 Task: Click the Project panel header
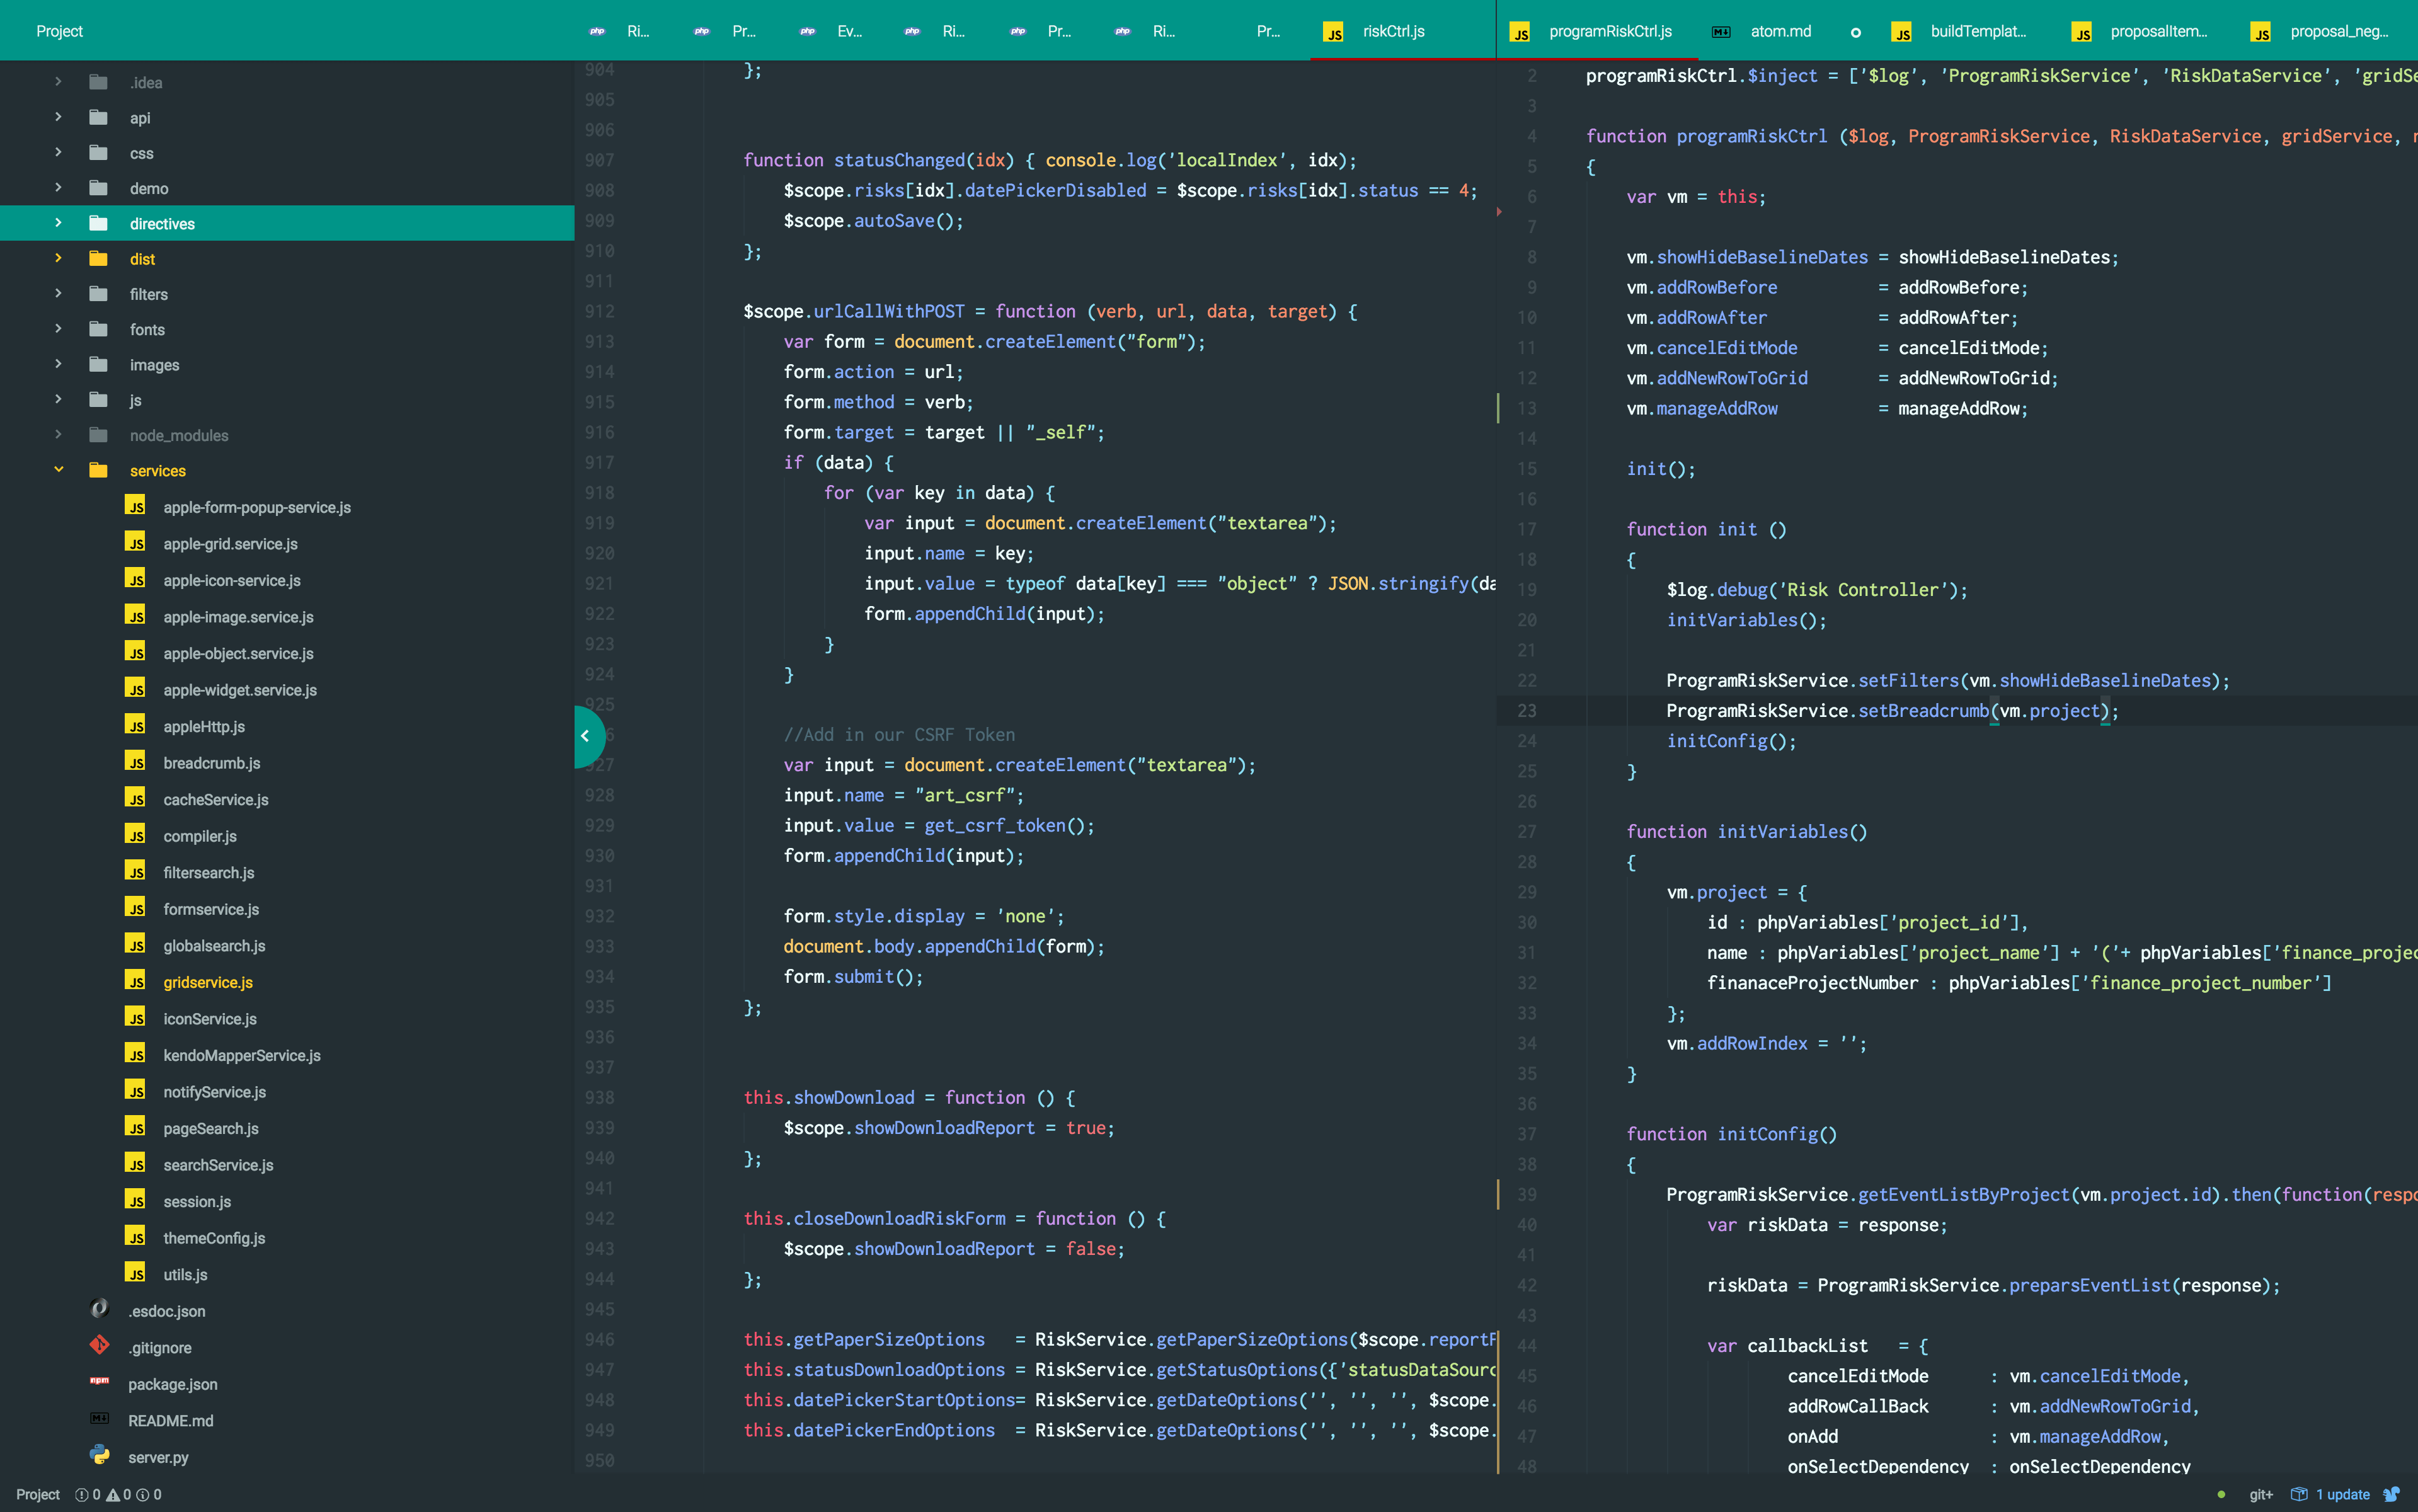(59, 31)
